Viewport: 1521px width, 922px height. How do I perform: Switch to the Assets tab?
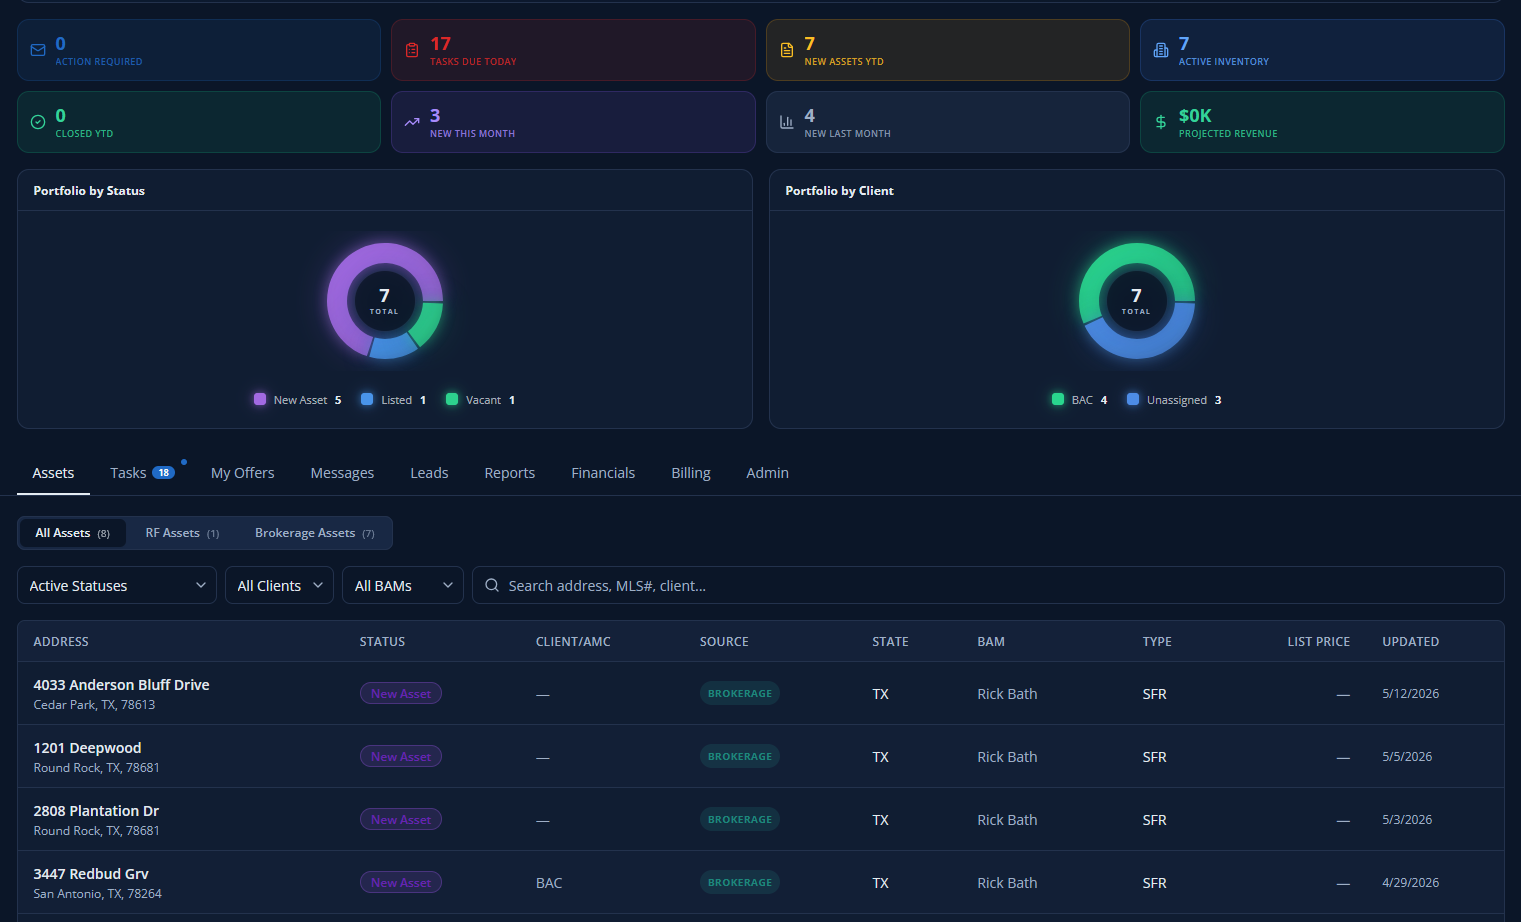(x=53, y=473)
